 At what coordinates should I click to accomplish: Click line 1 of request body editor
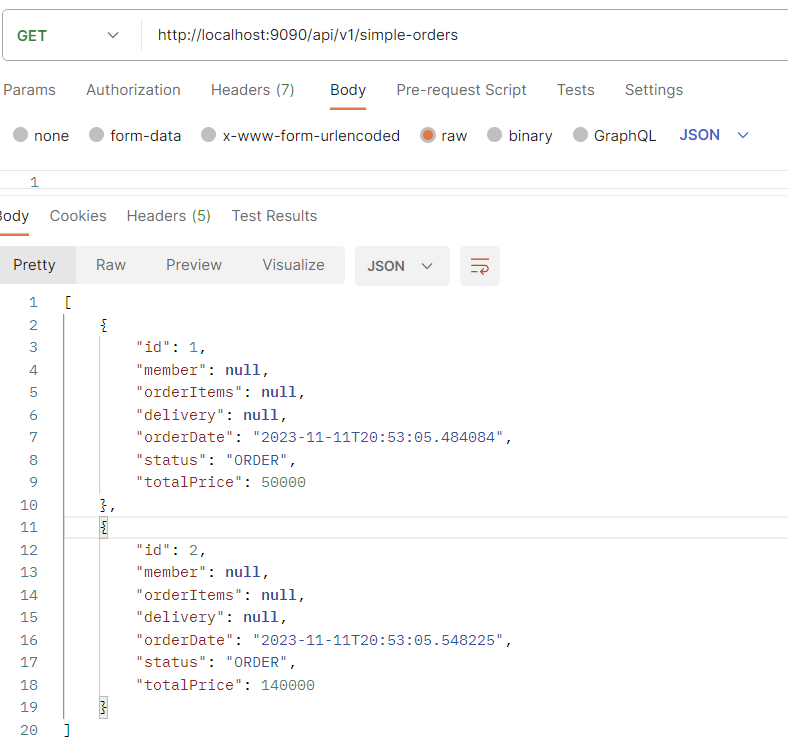[x=394, y=181]
